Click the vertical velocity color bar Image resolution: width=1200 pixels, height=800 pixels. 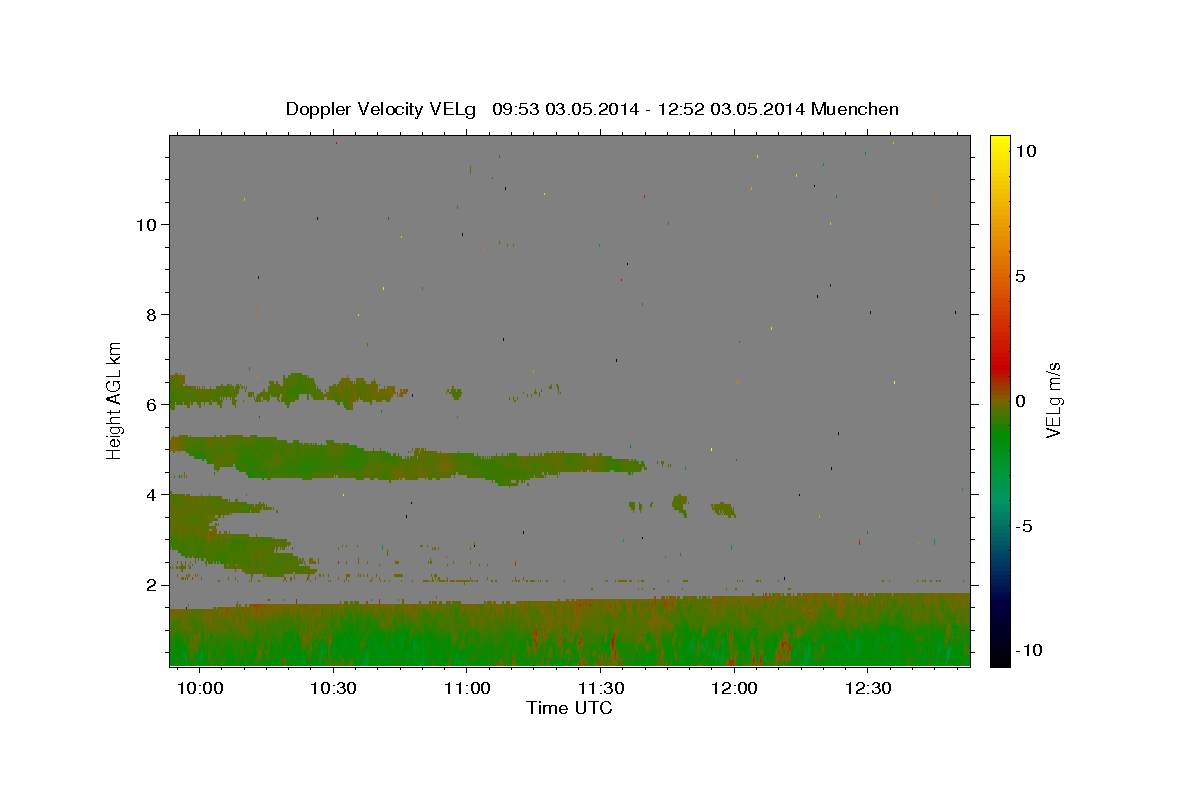pyautogui.click(x=1000, y=400)
